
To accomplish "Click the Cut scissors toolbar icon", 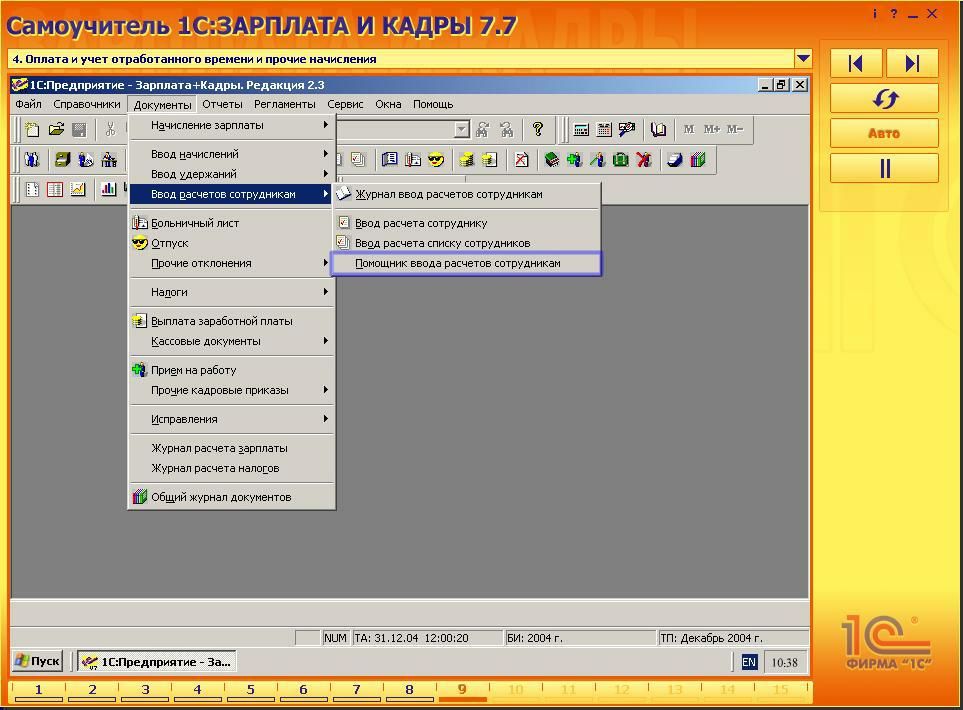I will 111,129.
